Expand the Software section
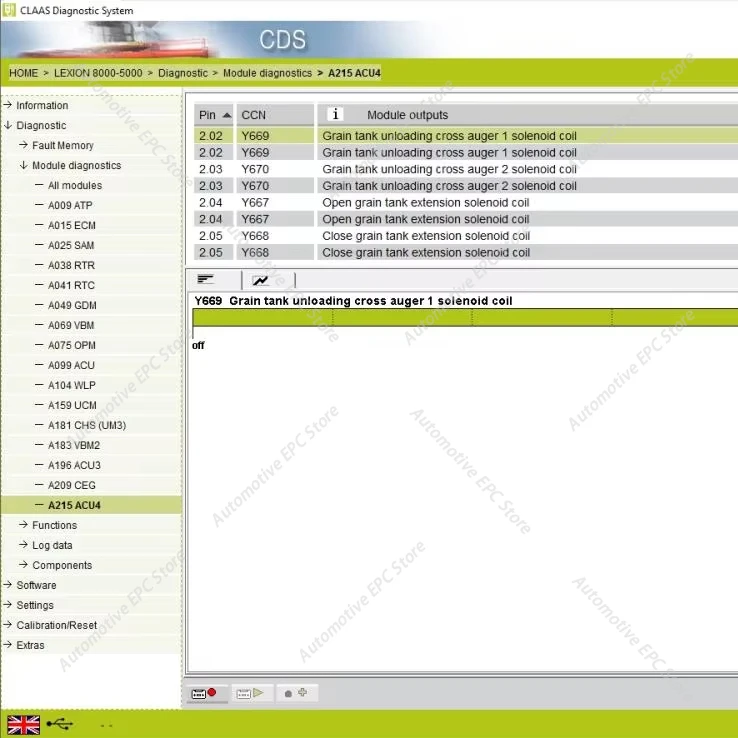 (x=36, y=586)
